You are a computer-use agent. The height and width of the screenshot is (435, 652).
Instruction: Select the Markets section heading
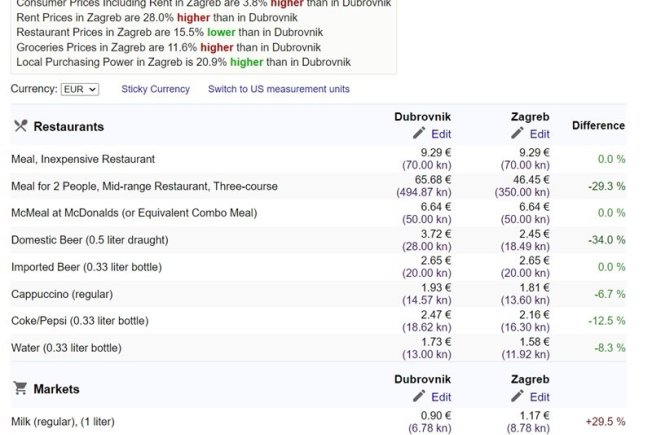(56, 389)
